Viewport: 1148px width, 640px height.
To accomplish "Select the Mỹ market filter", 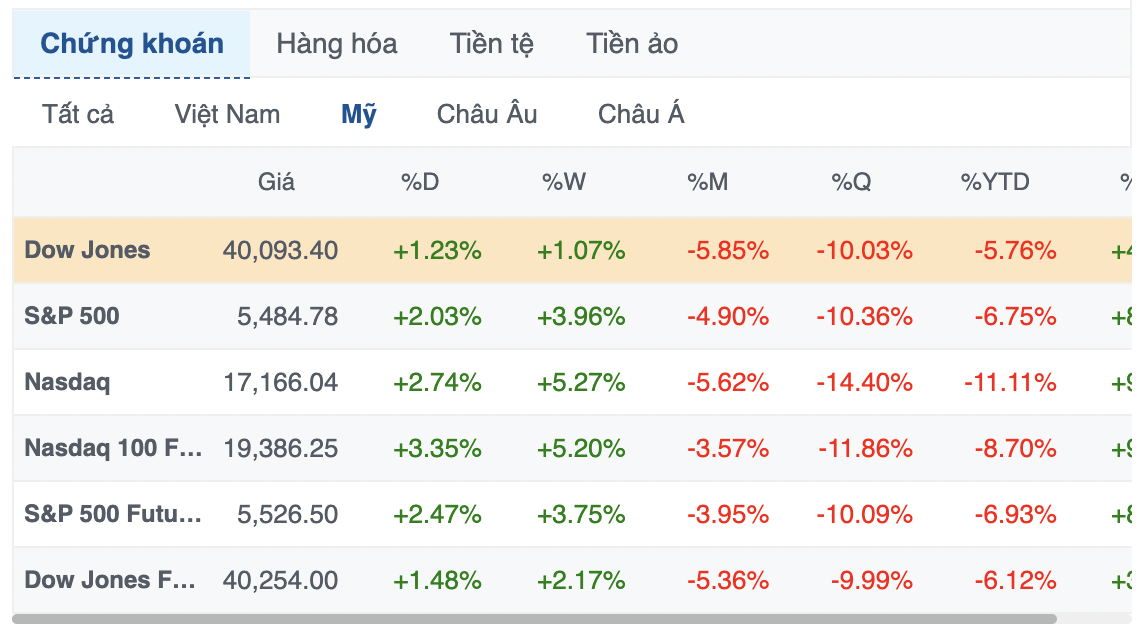I will (x=359, y=114).
